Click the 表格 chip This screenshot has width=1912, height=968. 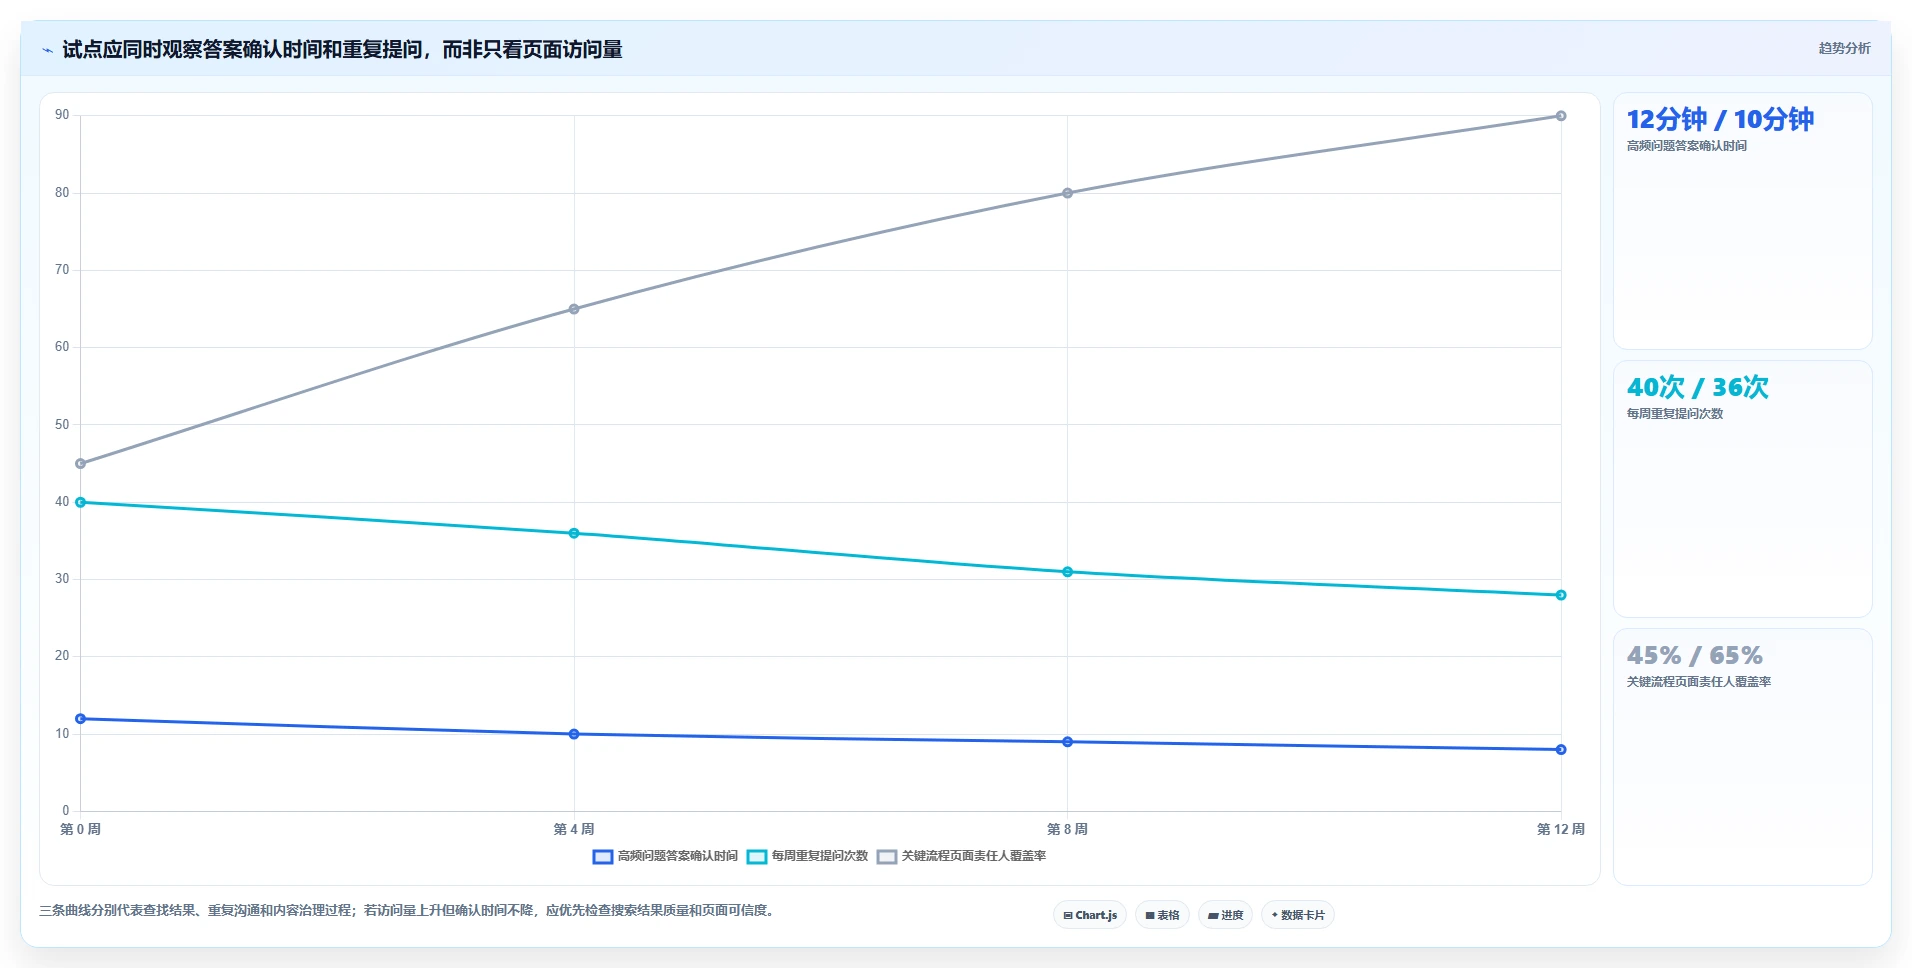click(1162, 915)
